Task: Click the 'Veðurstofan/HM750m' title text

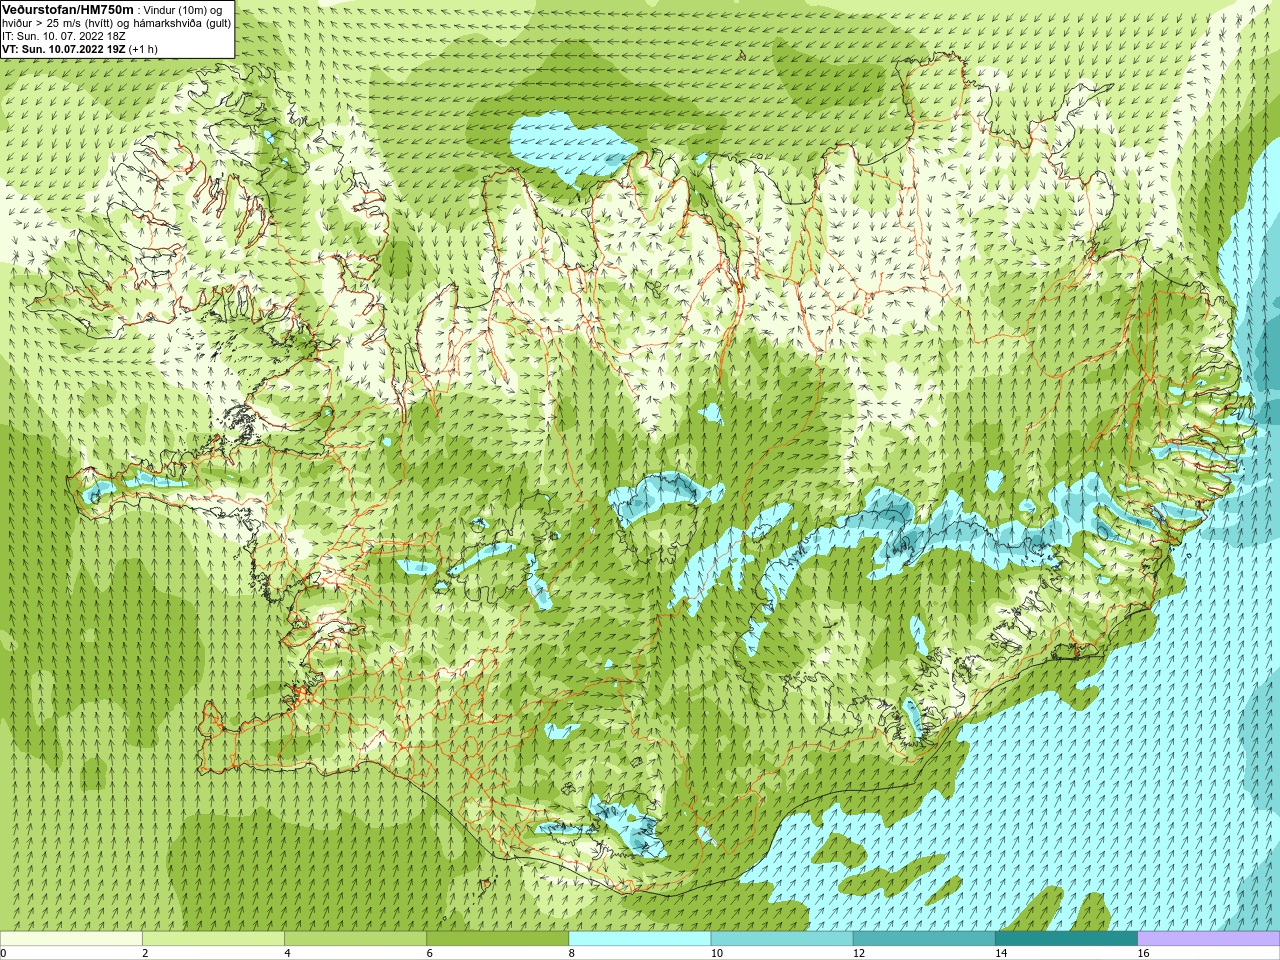Action: point(67,8)
